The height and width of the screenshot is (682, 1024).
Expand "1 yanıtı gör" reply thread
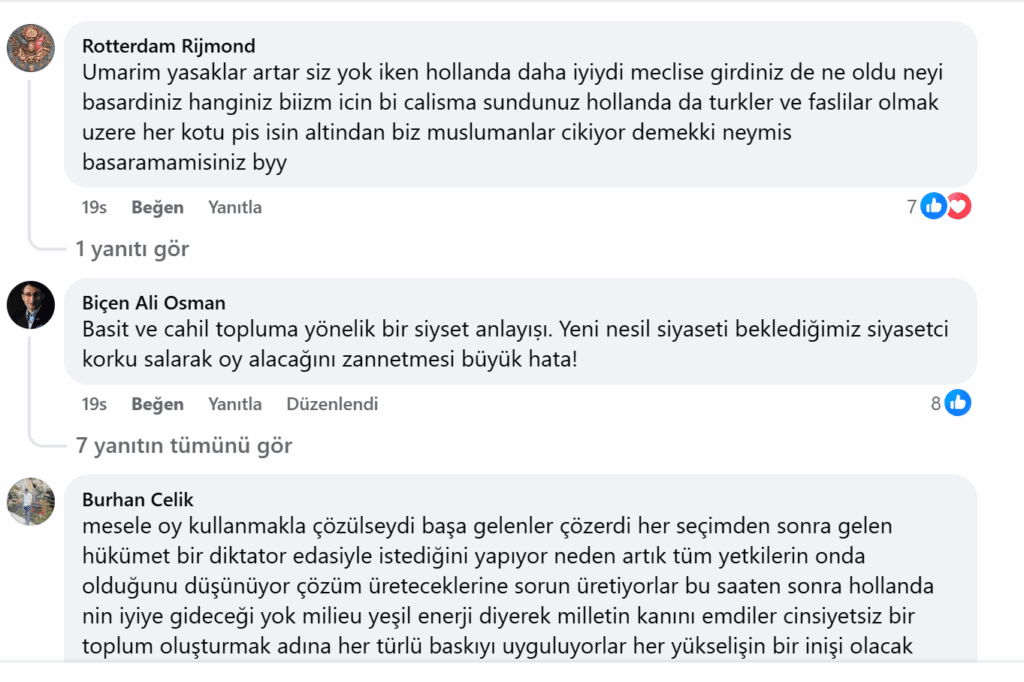coord(132,249)
